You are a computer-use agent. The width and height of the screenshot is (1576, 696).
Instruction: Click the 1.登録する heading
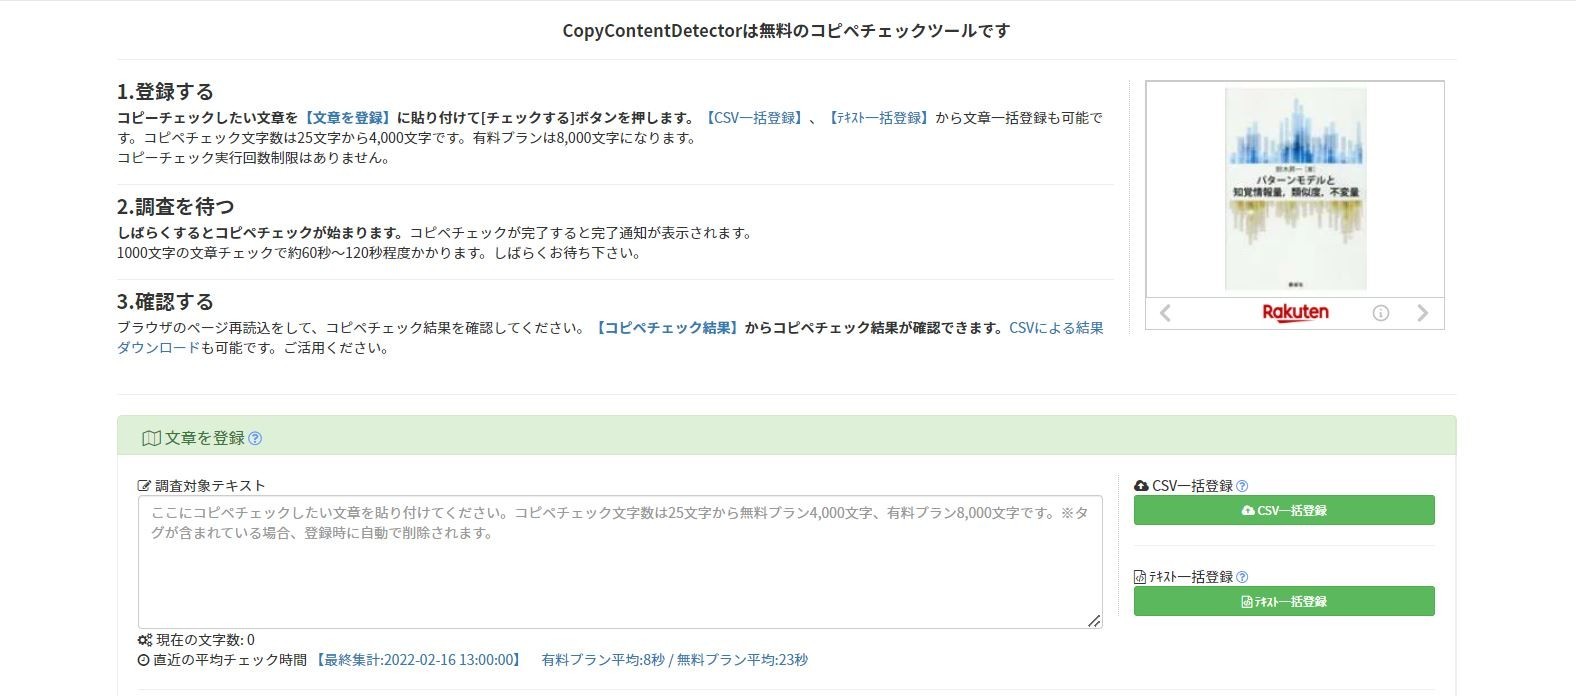point(165,92)
